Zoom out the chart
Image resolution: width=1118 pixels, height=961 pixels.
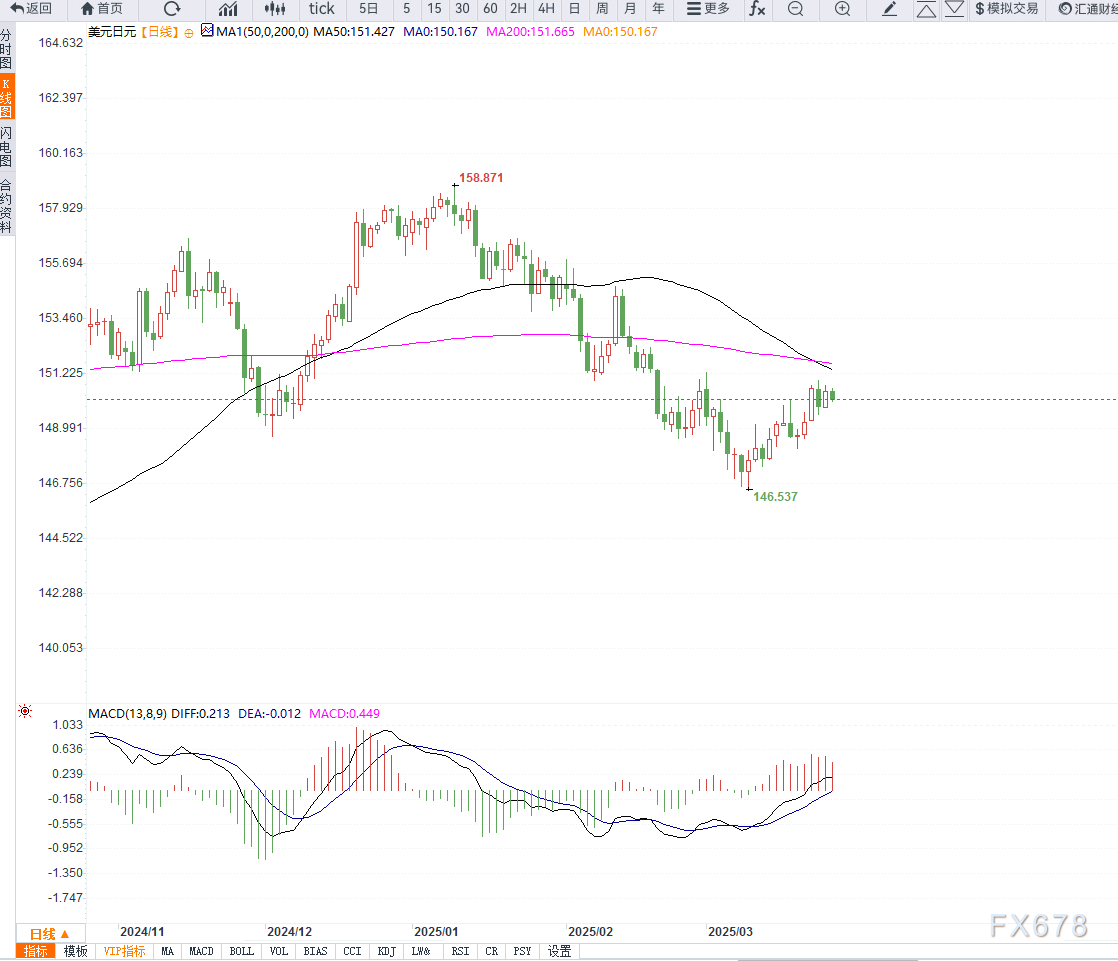click(x=796, y=9)
